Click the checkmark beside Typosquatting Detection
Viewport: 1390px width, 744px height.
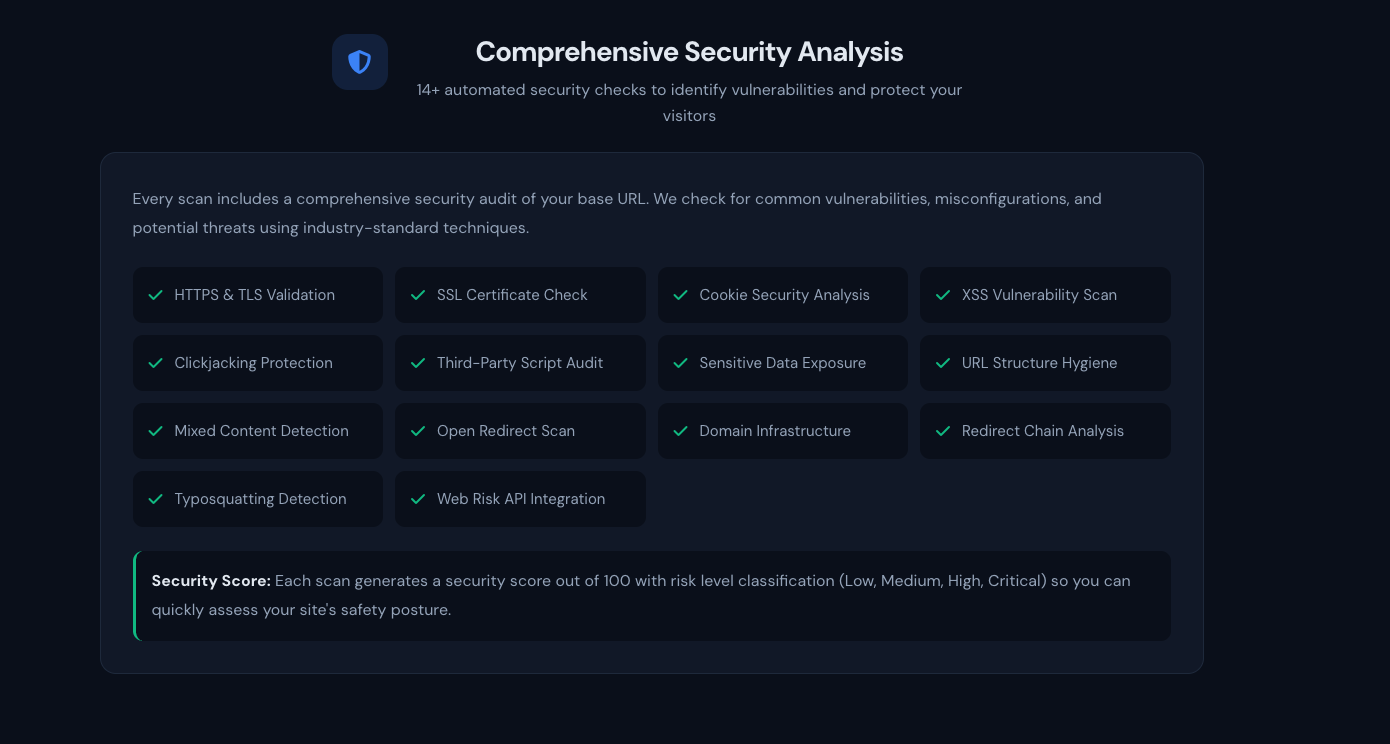[155, 499]
